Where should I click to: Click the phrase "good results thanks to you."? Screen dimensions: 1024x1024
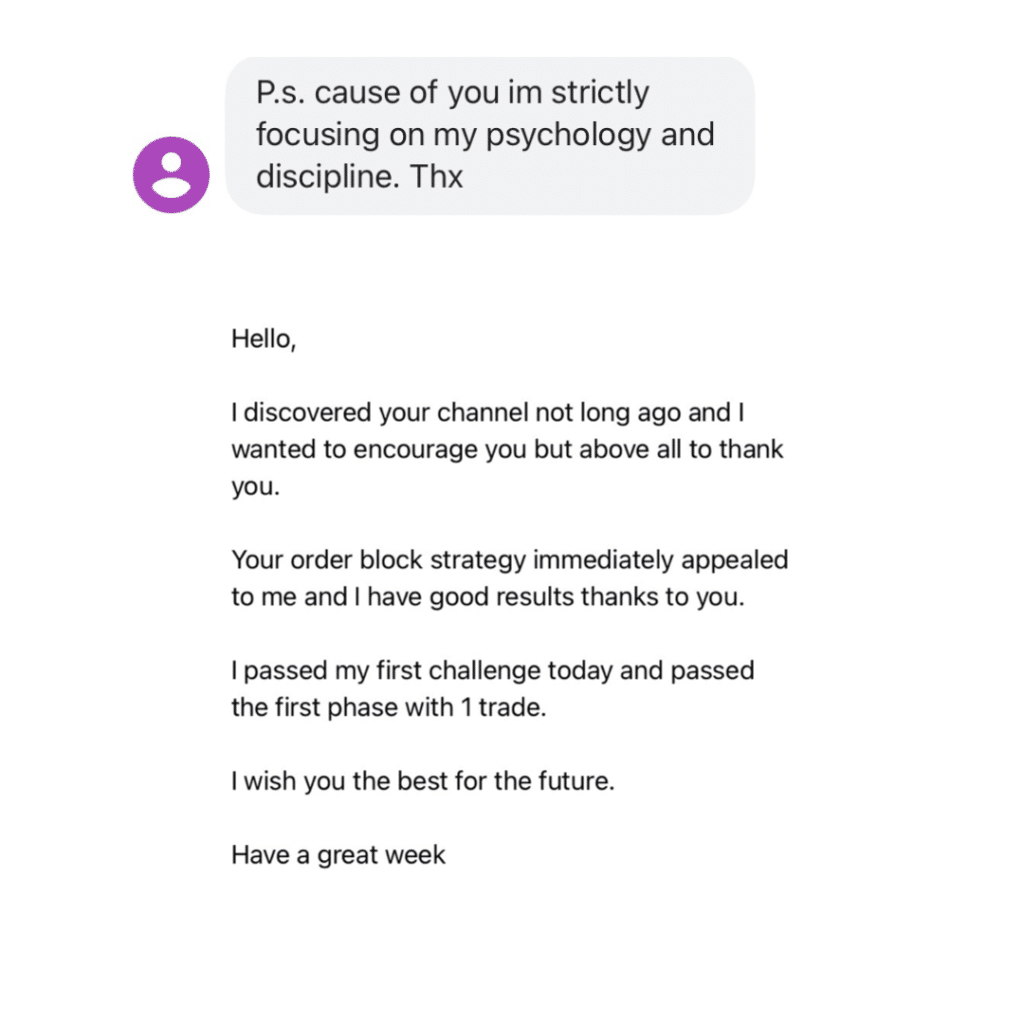point(587,598)
